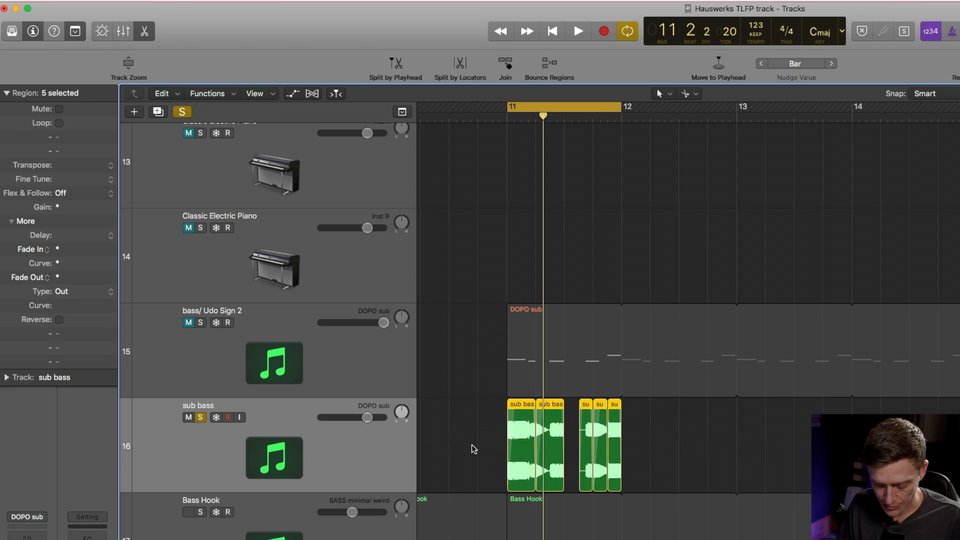
Task: Open the Toolbar toggle button
Action: coord(75,31)
